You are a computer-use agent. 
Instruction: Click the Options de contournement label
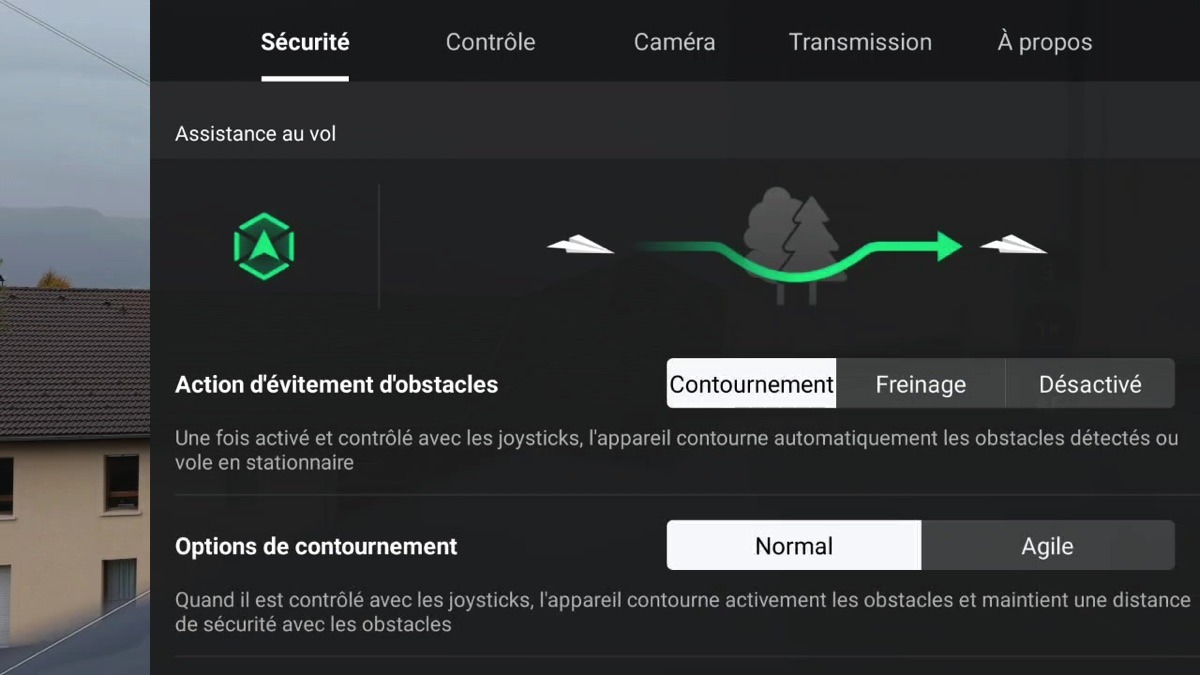point(316,547)
